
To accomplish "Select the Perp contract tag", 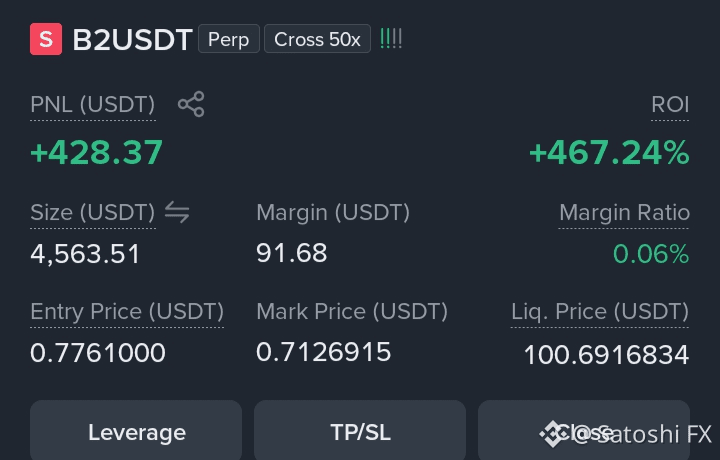I will click(229, 39).
